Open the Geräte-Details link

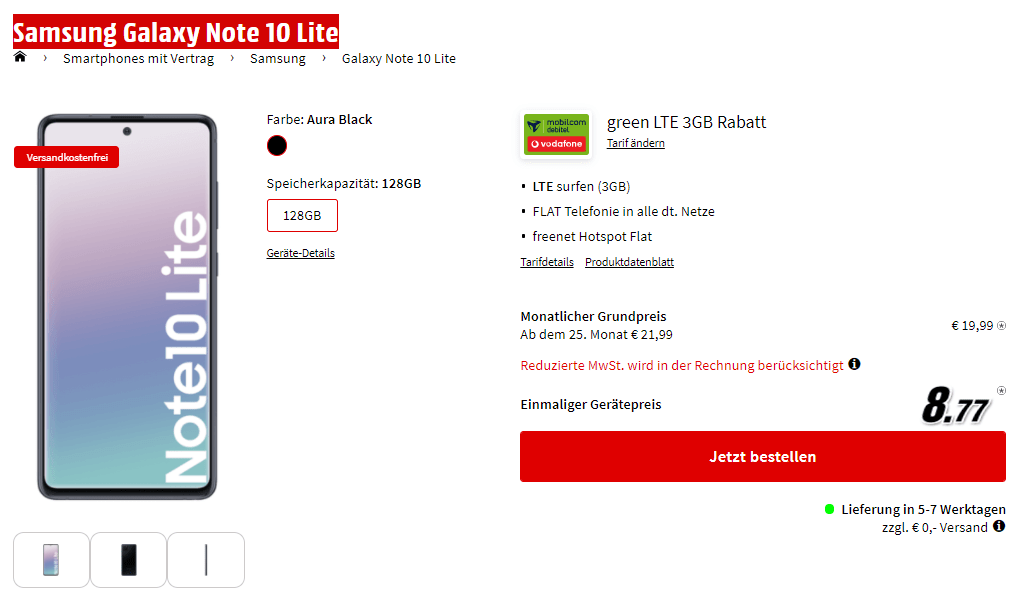pos(300,253)
